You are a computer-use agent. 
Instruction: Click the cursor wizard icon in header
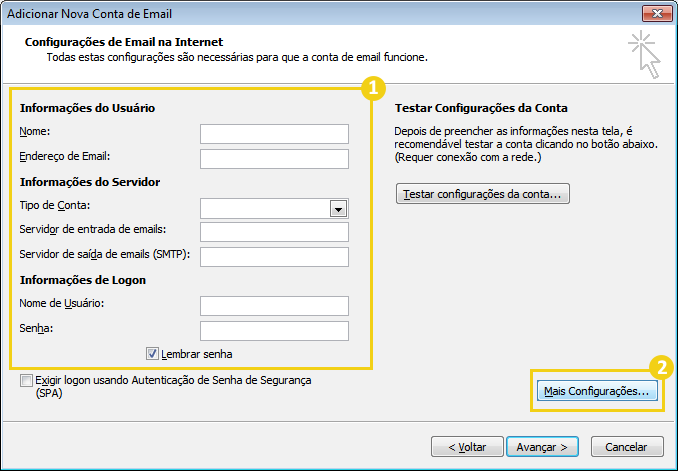tap(644, 54)
